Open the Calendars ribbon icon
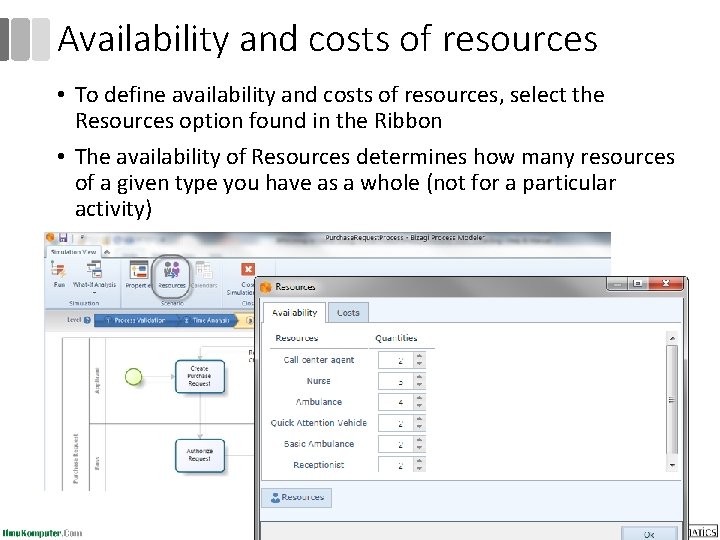This screenshot has height=540, width=720. (204, 270)
